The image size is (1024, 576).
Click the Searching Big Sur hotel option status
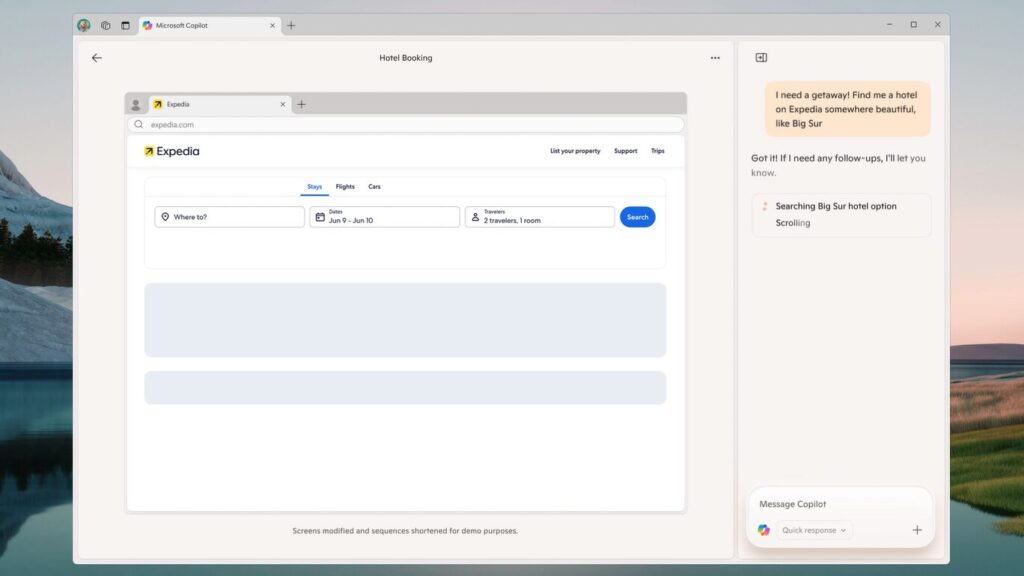[x=836, y=206]
